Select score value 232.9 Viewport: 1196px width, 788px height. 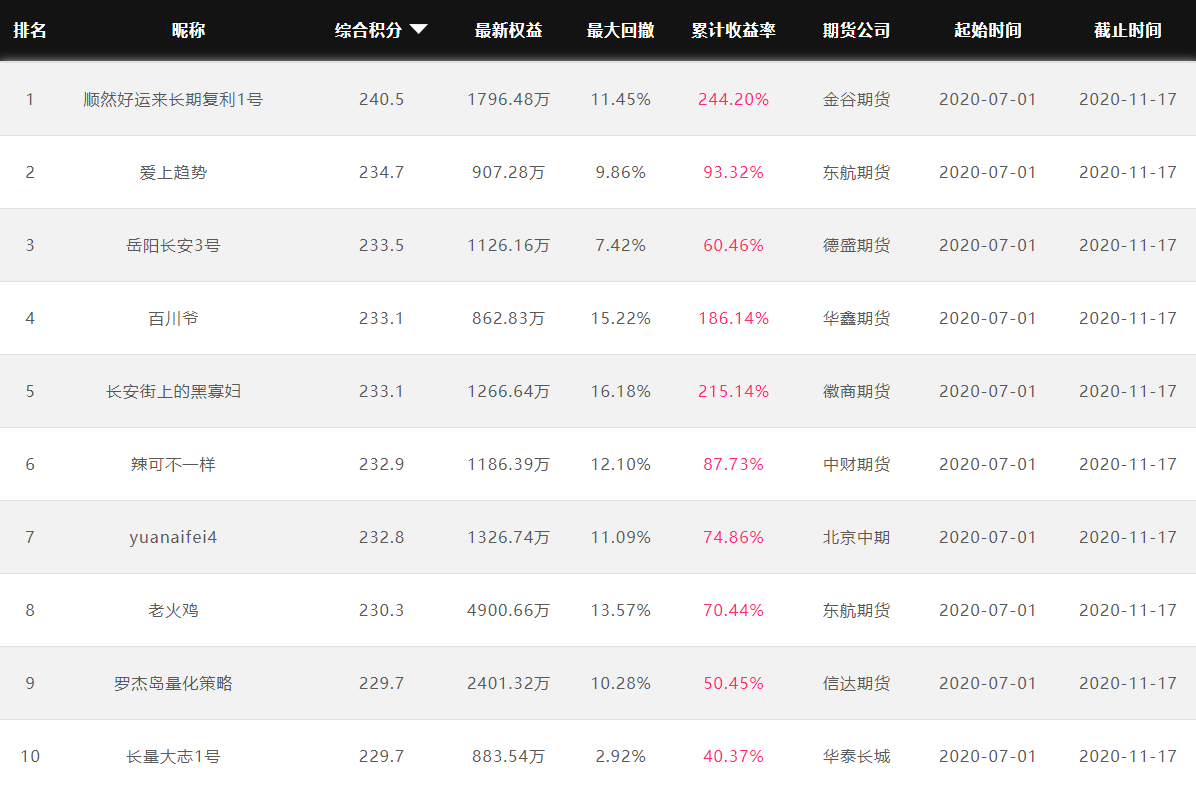click(x=381, y=465)
